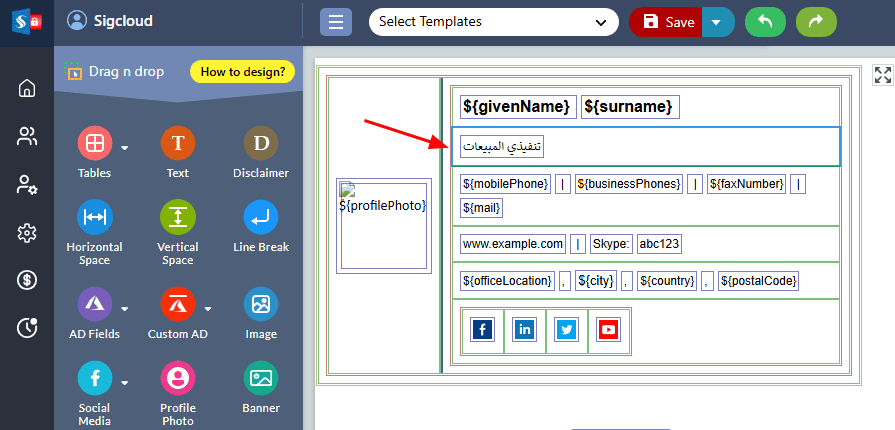Choose the Image element icon
Viewport: 895px width, 430px height.
pyautogui.click(x=260, y=304)
